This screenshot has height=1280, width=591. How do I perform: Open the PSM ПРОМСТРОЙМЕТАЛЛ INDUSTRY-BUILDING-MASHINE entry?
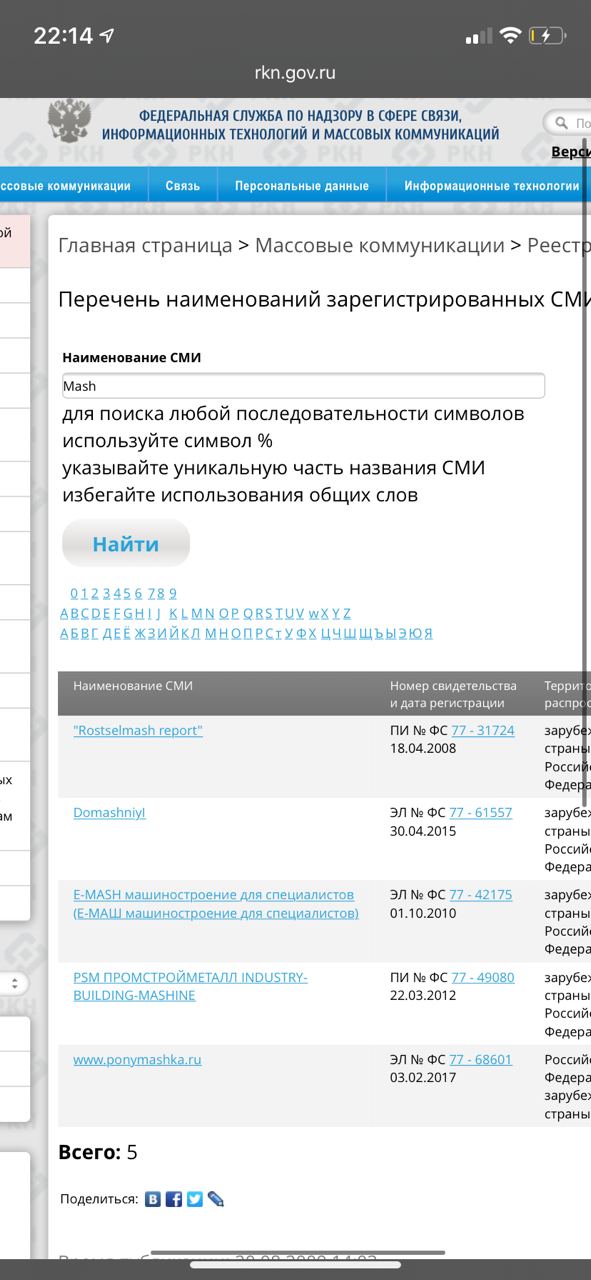point(190,985)
